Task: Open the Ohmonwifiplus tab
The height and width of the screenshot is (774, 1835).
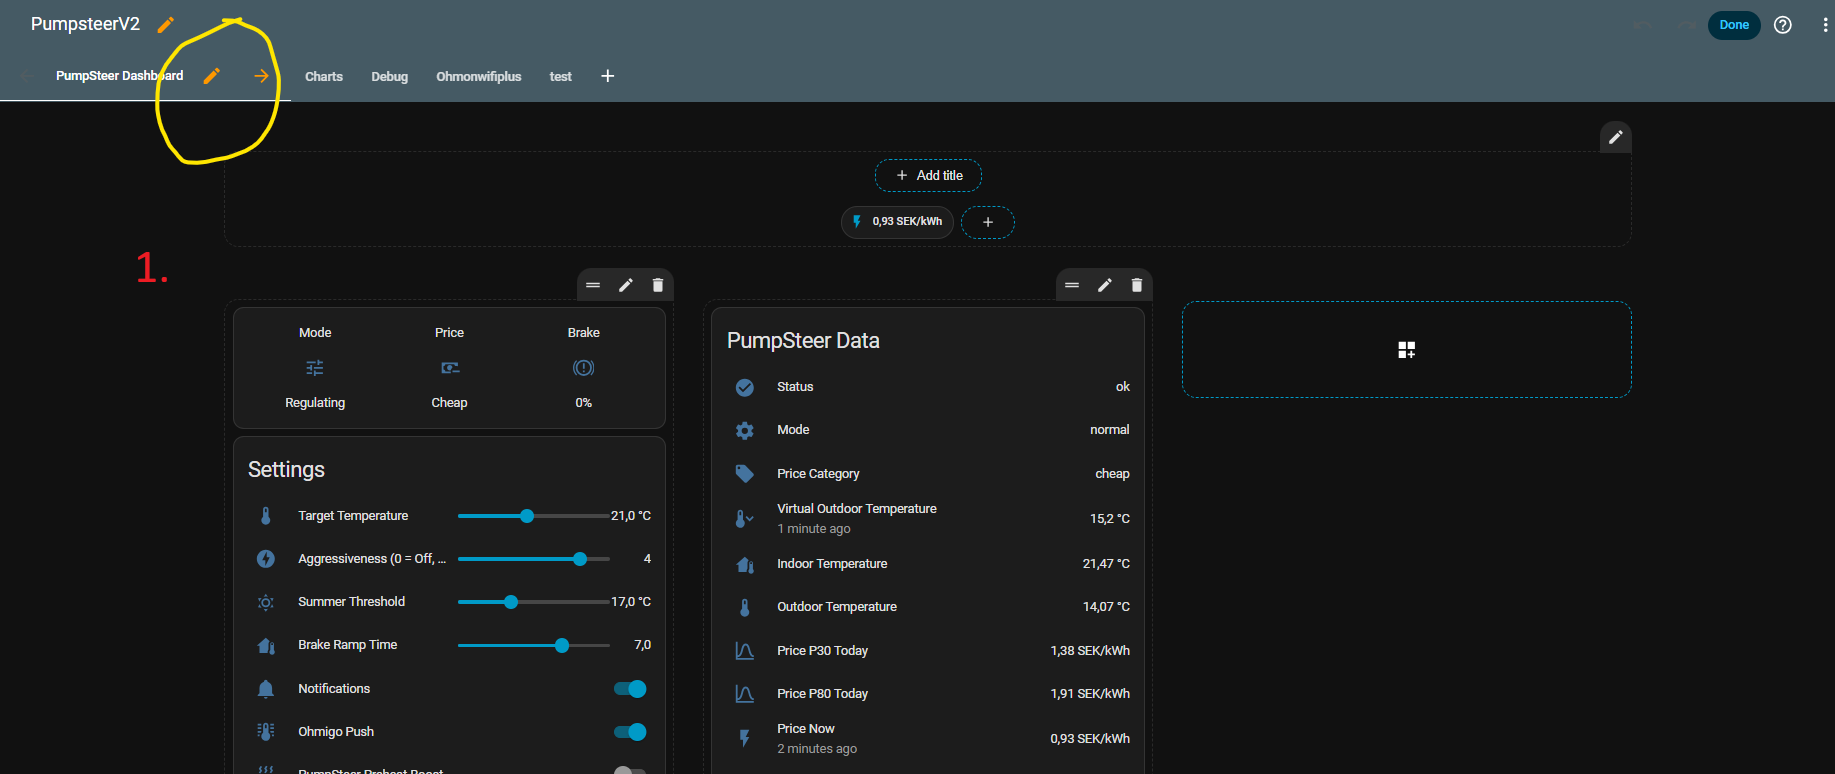Action: pyautogui.click(x=478, y=76)
